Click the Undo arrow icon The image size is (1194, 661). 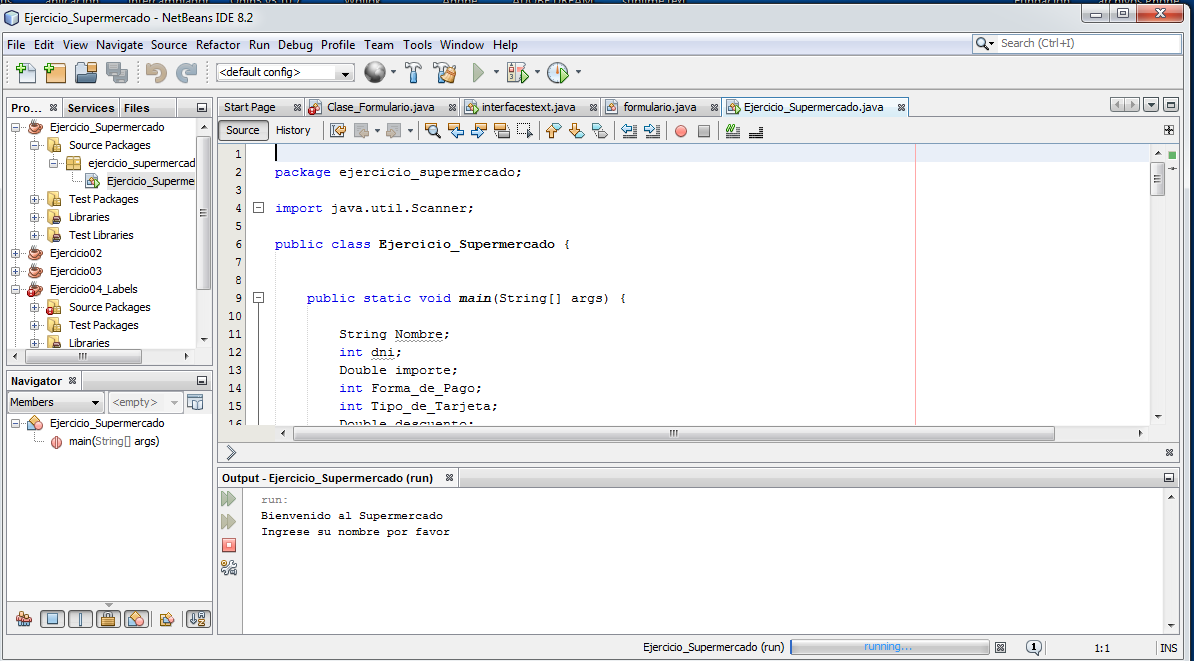click(155, 72)
